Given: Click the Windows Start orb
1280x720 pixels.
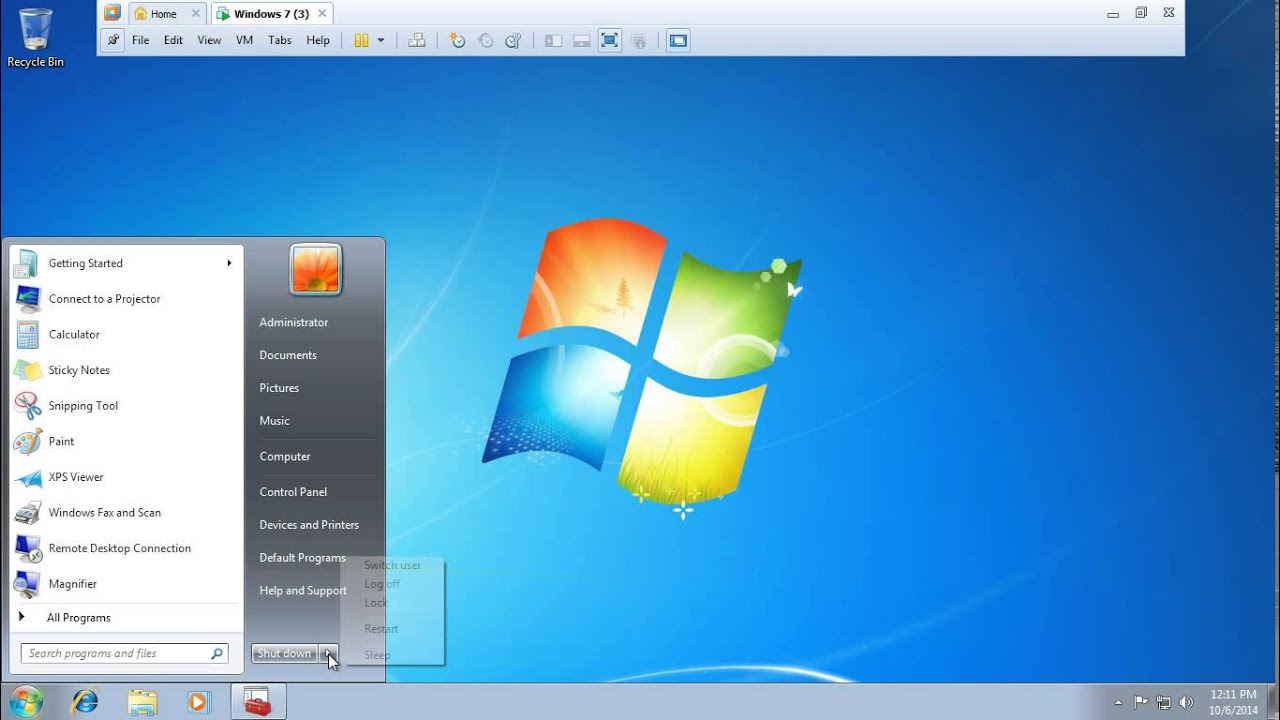Looking at the screenshot, I should 26,701.
